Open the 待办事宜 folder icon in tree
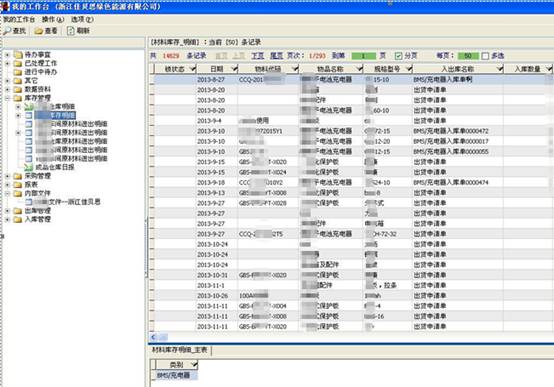Screen dimensions: 554x387 [18, 55]
